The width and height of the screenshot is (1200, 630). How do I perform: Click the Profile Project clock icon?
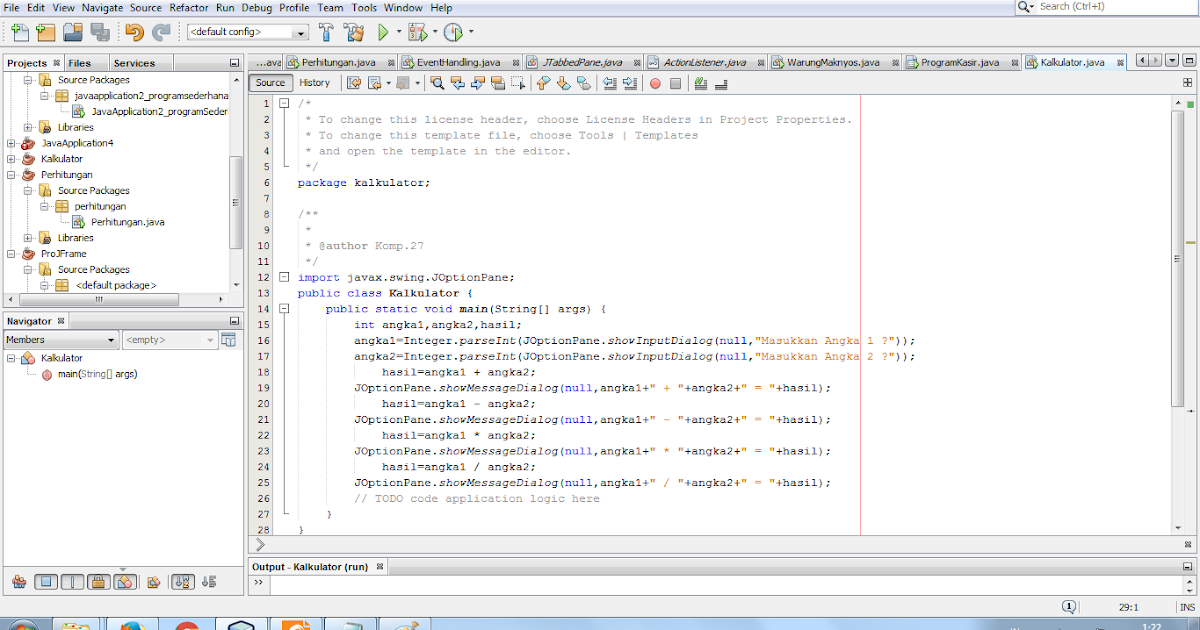pyautogui.click(x=453, y=32)
